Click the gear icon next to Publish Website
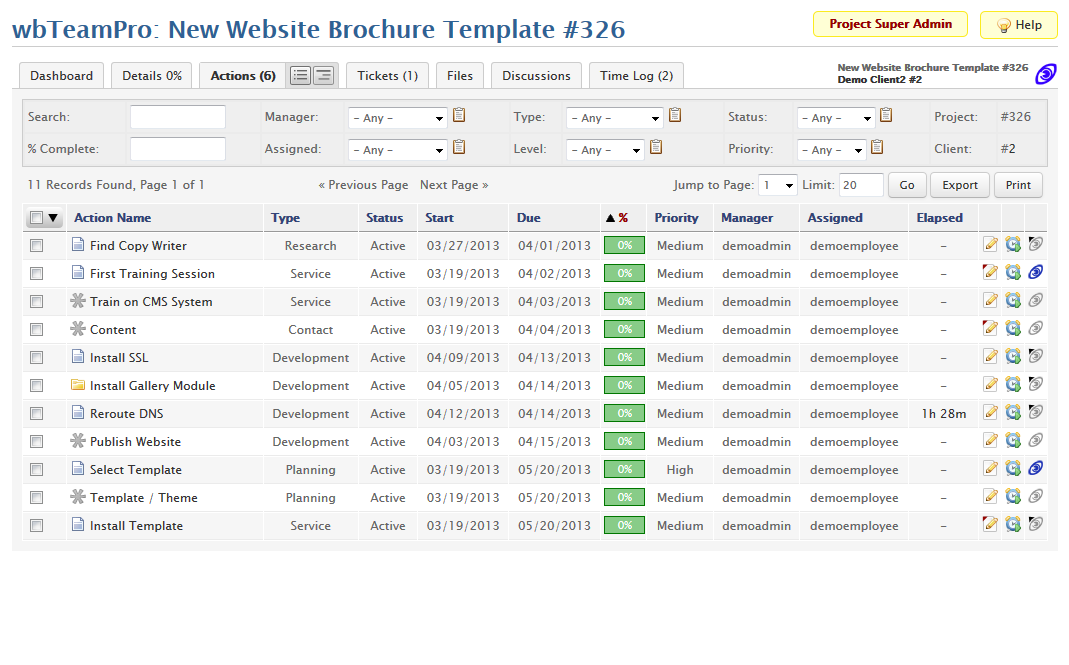Image resolution: width=1069 pixels, height=665 pixels. click(x=78, y=441)
